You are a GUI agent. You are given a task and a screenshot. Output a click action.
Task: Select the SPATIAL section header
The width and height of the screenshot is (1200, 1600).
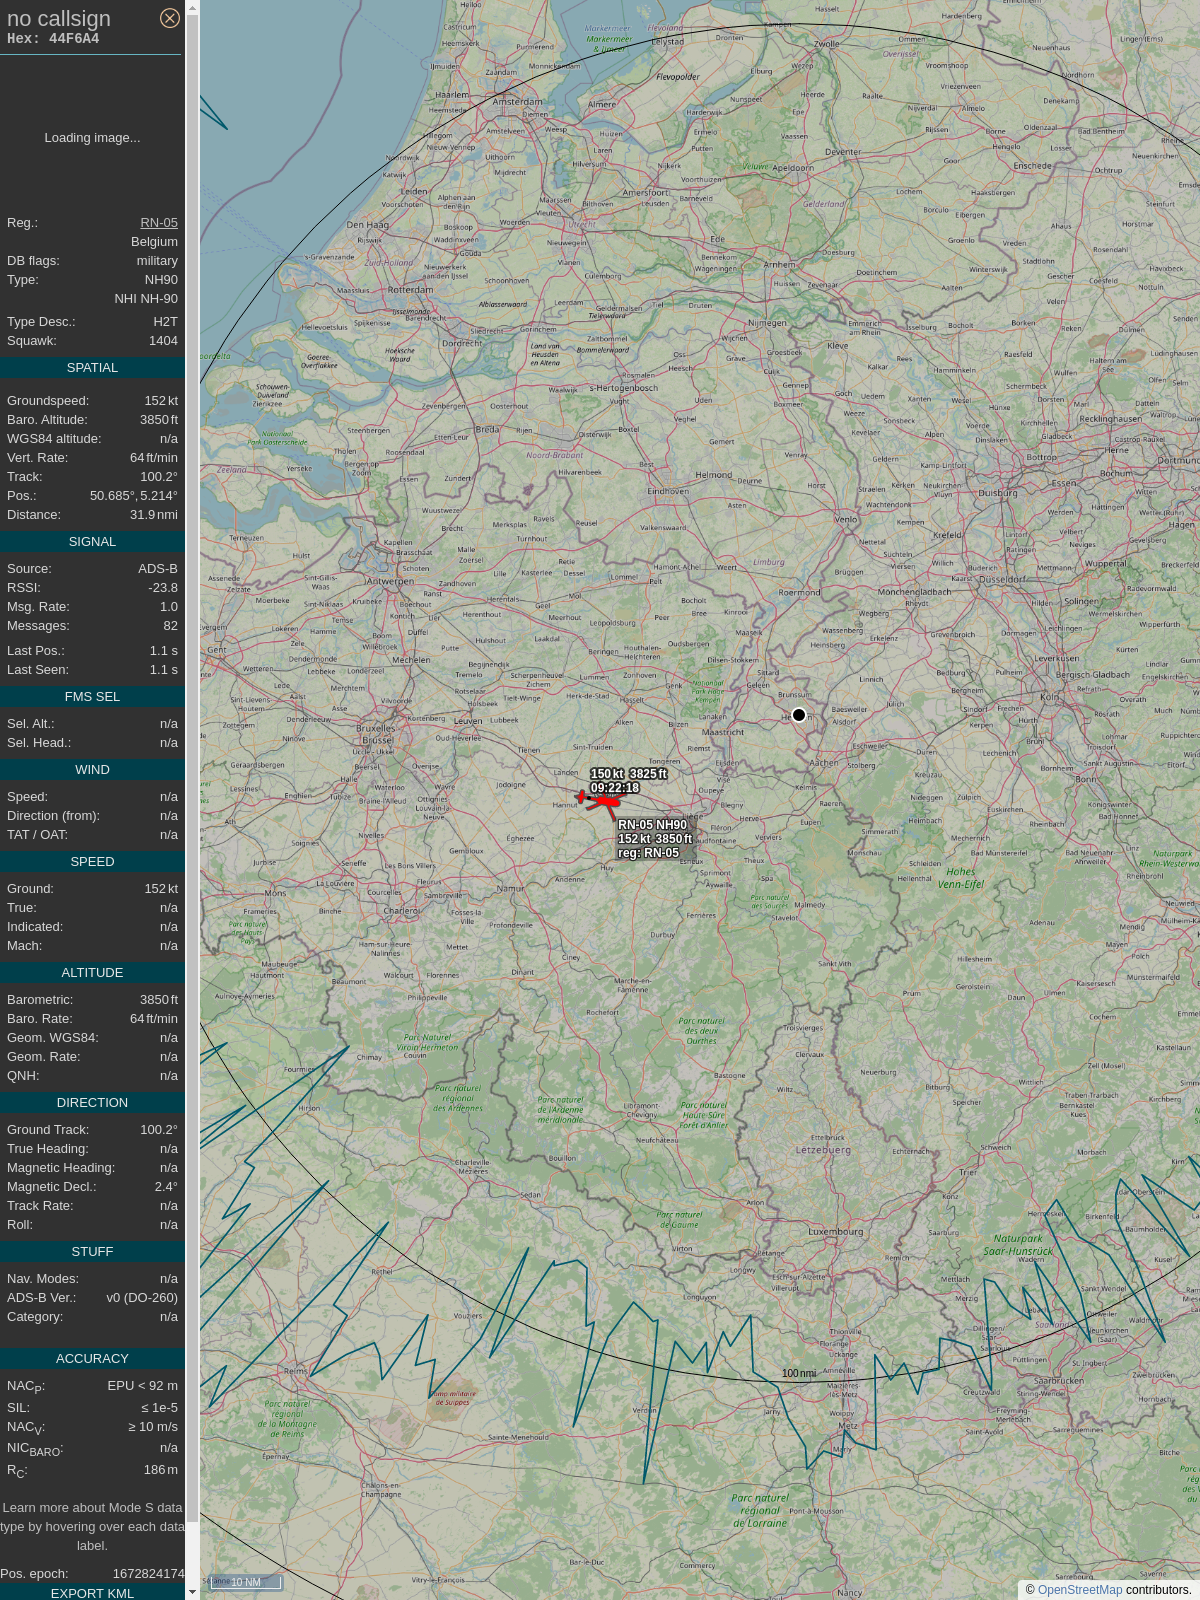[92, 368]
